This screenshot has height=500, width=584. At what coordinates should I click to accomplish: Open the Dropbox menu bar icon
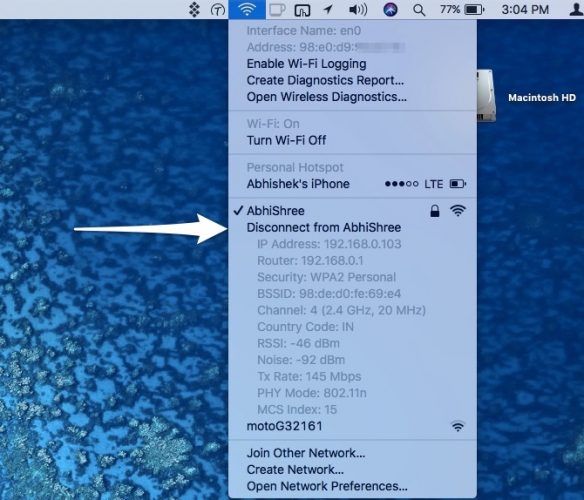(194, 10)
